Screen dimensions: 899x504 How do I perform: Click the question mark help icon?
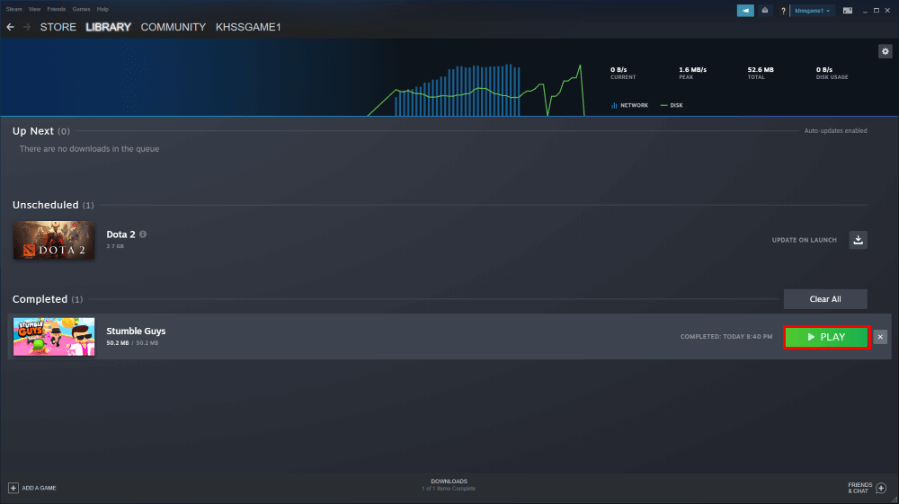(783, 11)
